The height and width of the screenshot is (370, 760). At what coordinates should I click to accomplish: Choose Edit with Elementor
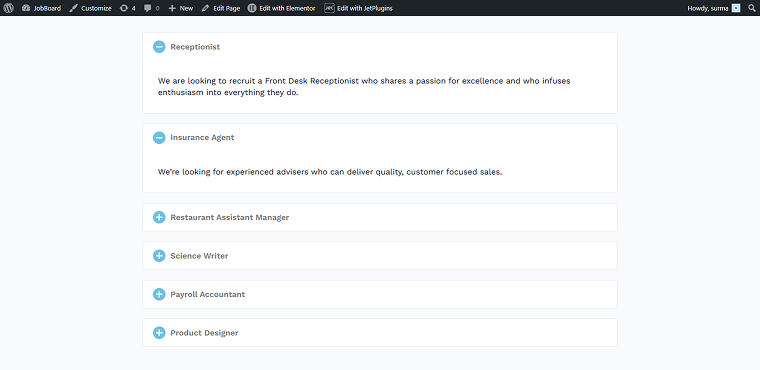281,8
